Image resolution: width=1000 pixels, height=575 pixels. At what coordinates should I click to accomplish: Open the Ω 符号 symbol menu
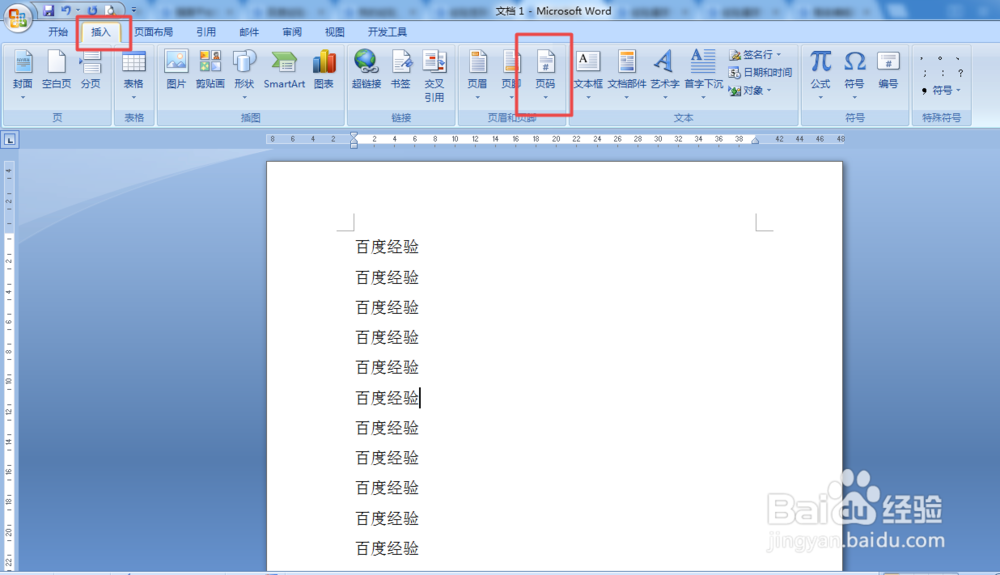[855, 74]
